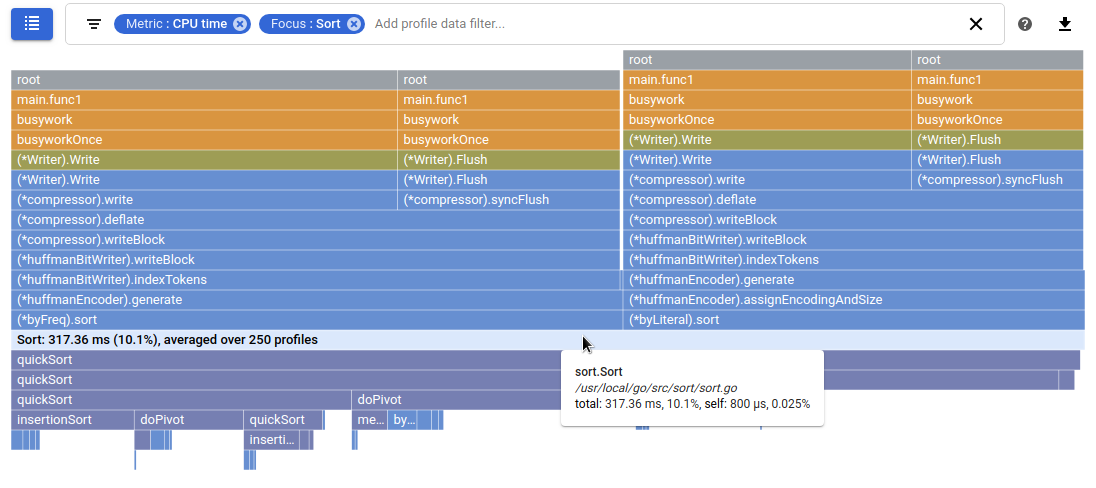Click the blue list view icon button
The width and height of the screenshot is (1096, 488).
pyautogui.click(x=32, y=23)
